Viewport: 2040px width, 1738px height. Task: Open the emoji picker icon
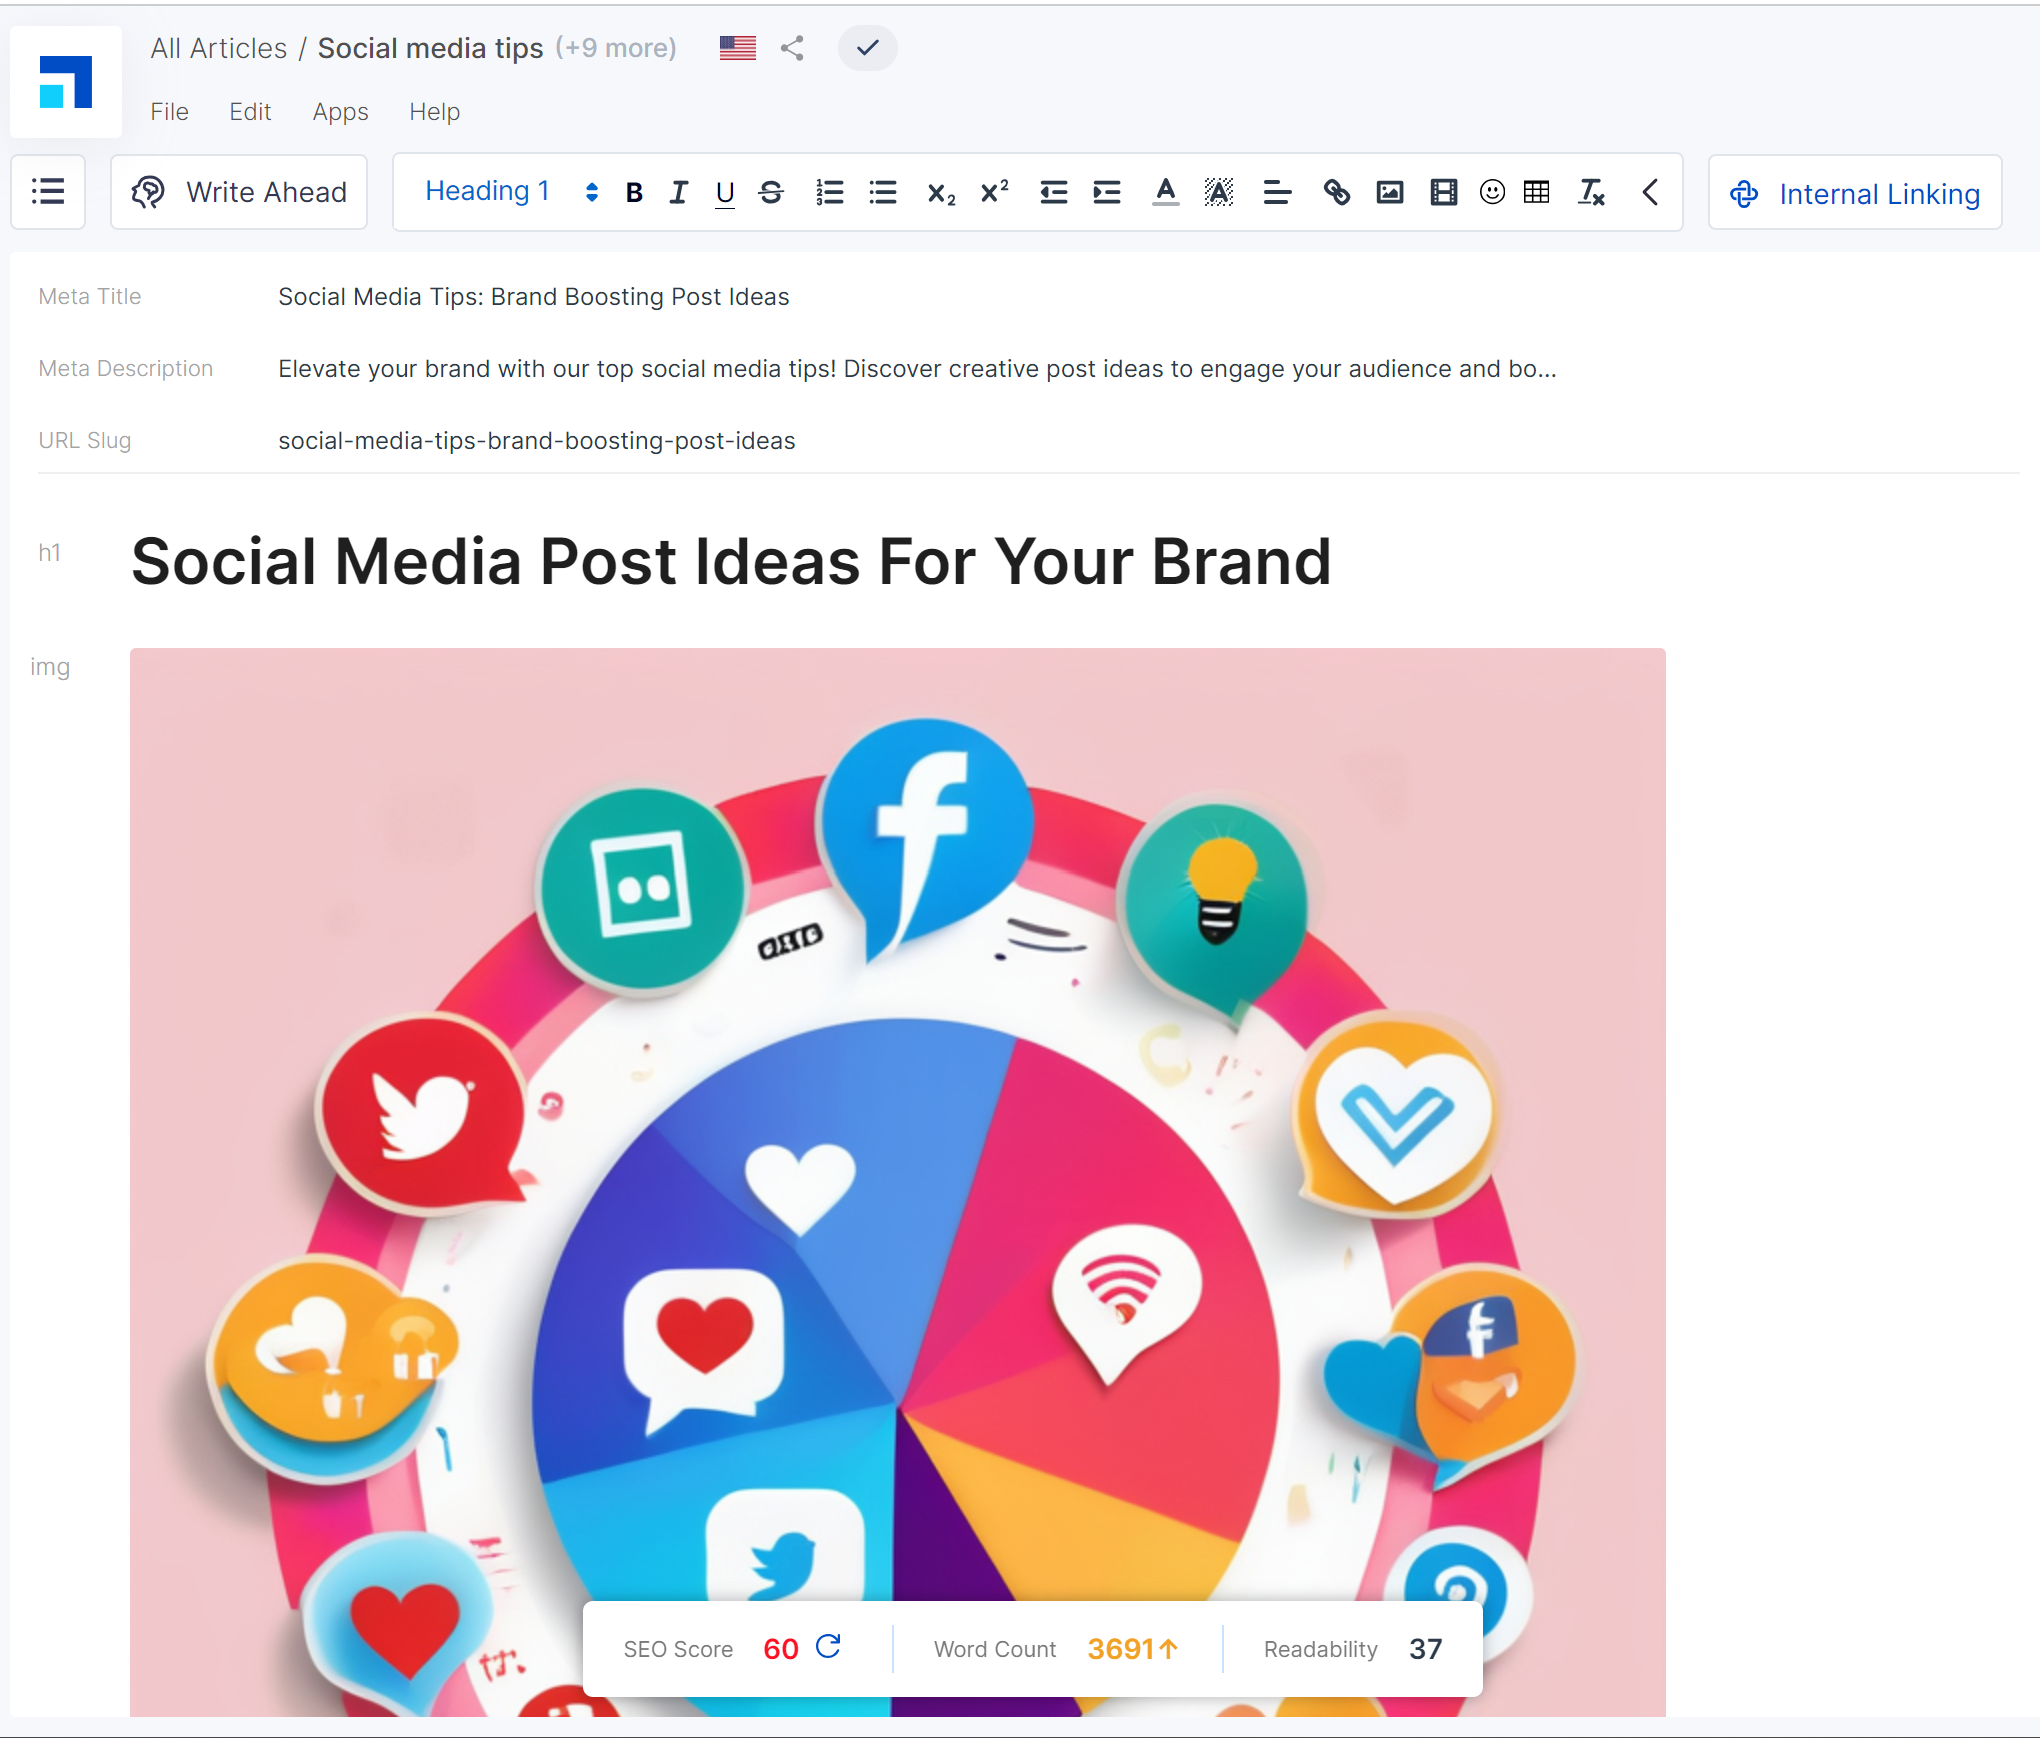point(1492,192)
